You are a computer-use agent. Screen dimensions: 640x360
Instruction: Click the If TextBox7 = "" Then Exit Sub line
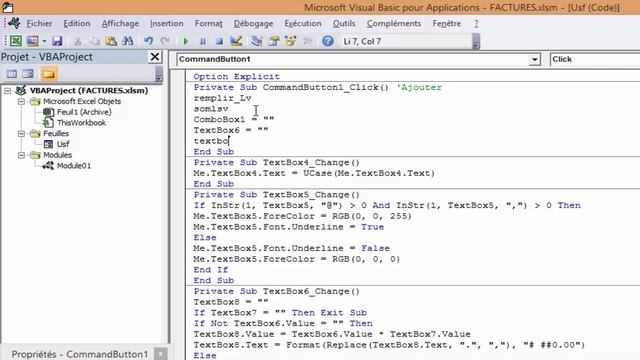[280, 313]
